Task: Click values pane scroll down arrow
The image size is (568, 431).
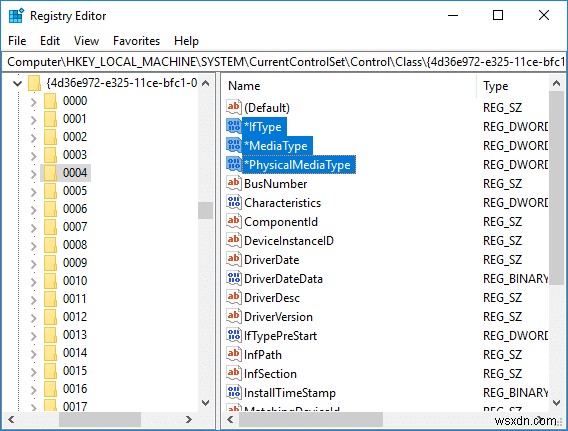Action: (556, 403)
